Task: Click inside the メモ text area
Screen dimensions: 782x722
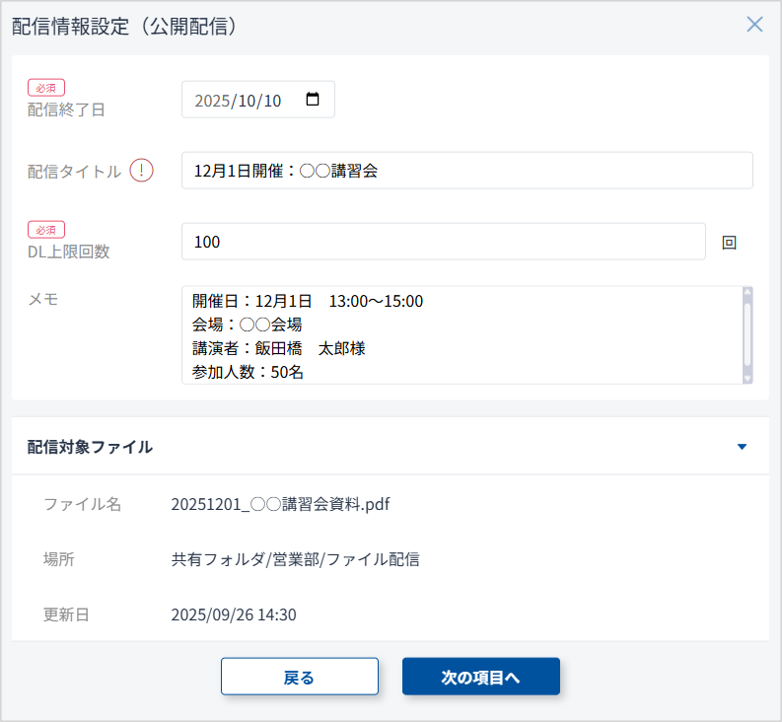Action: tap(460, 336)
